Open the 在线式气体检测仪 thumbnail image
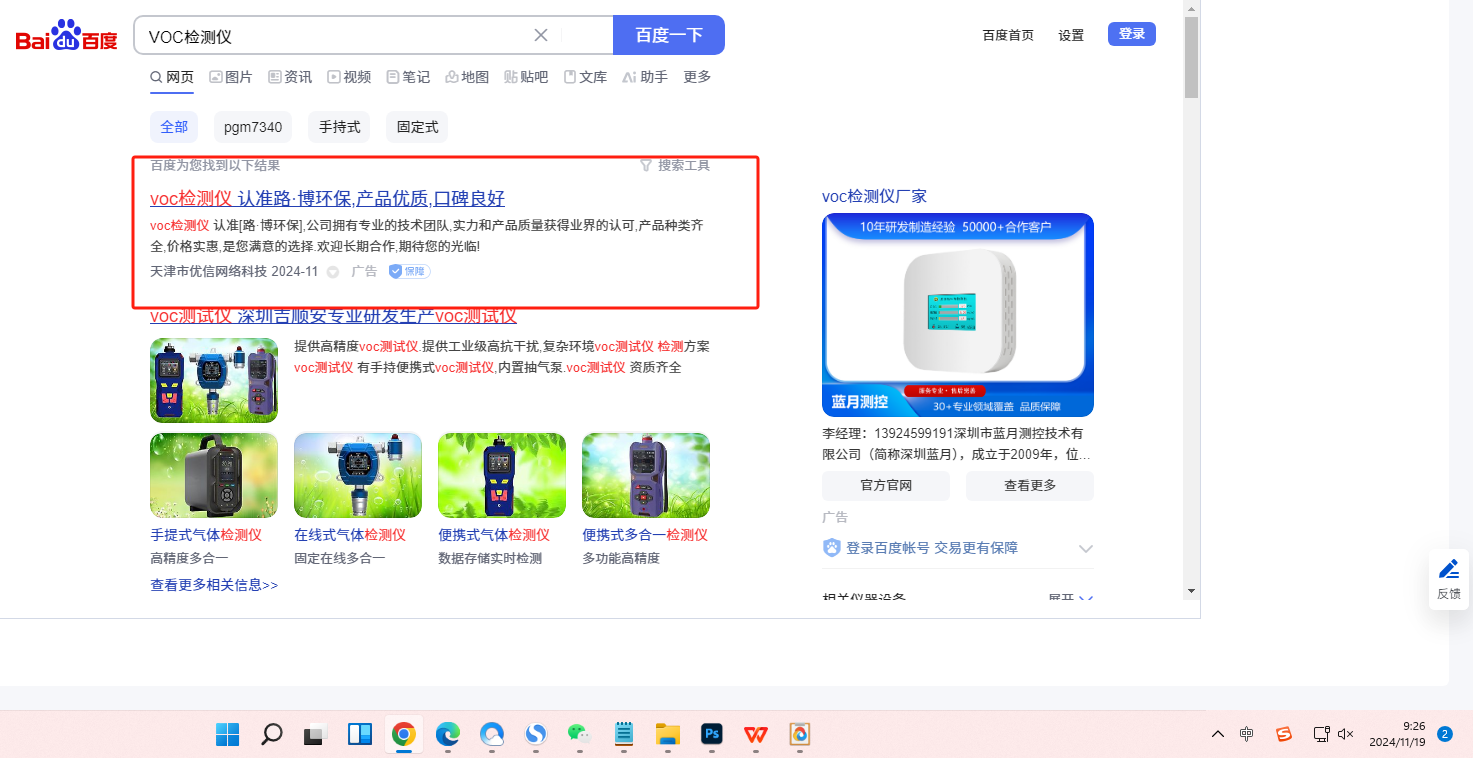Image resolution: width=1473 pixels, height=758 pixels. [358, 475]
